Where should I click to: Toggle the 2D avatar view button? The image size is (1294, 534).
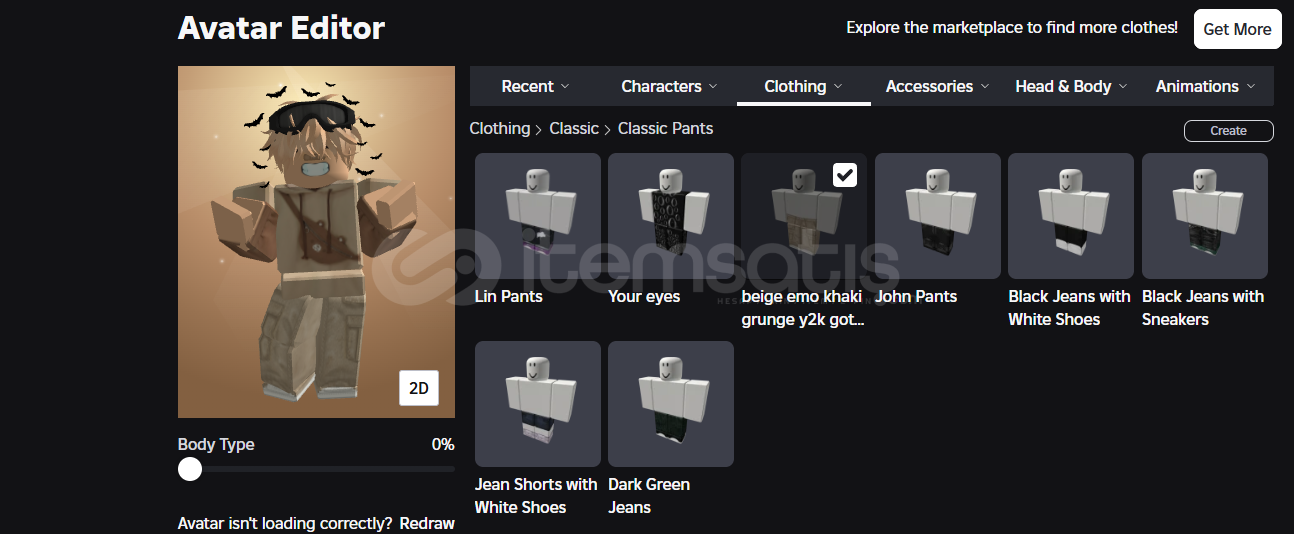(x=419, y=388)
